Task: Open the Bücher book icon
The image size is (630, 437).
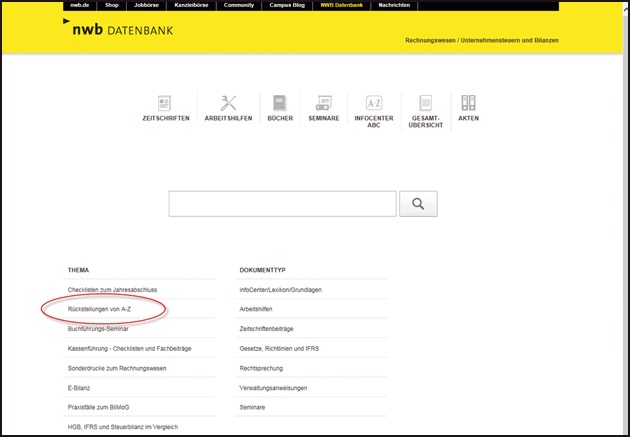Action: 280,104
